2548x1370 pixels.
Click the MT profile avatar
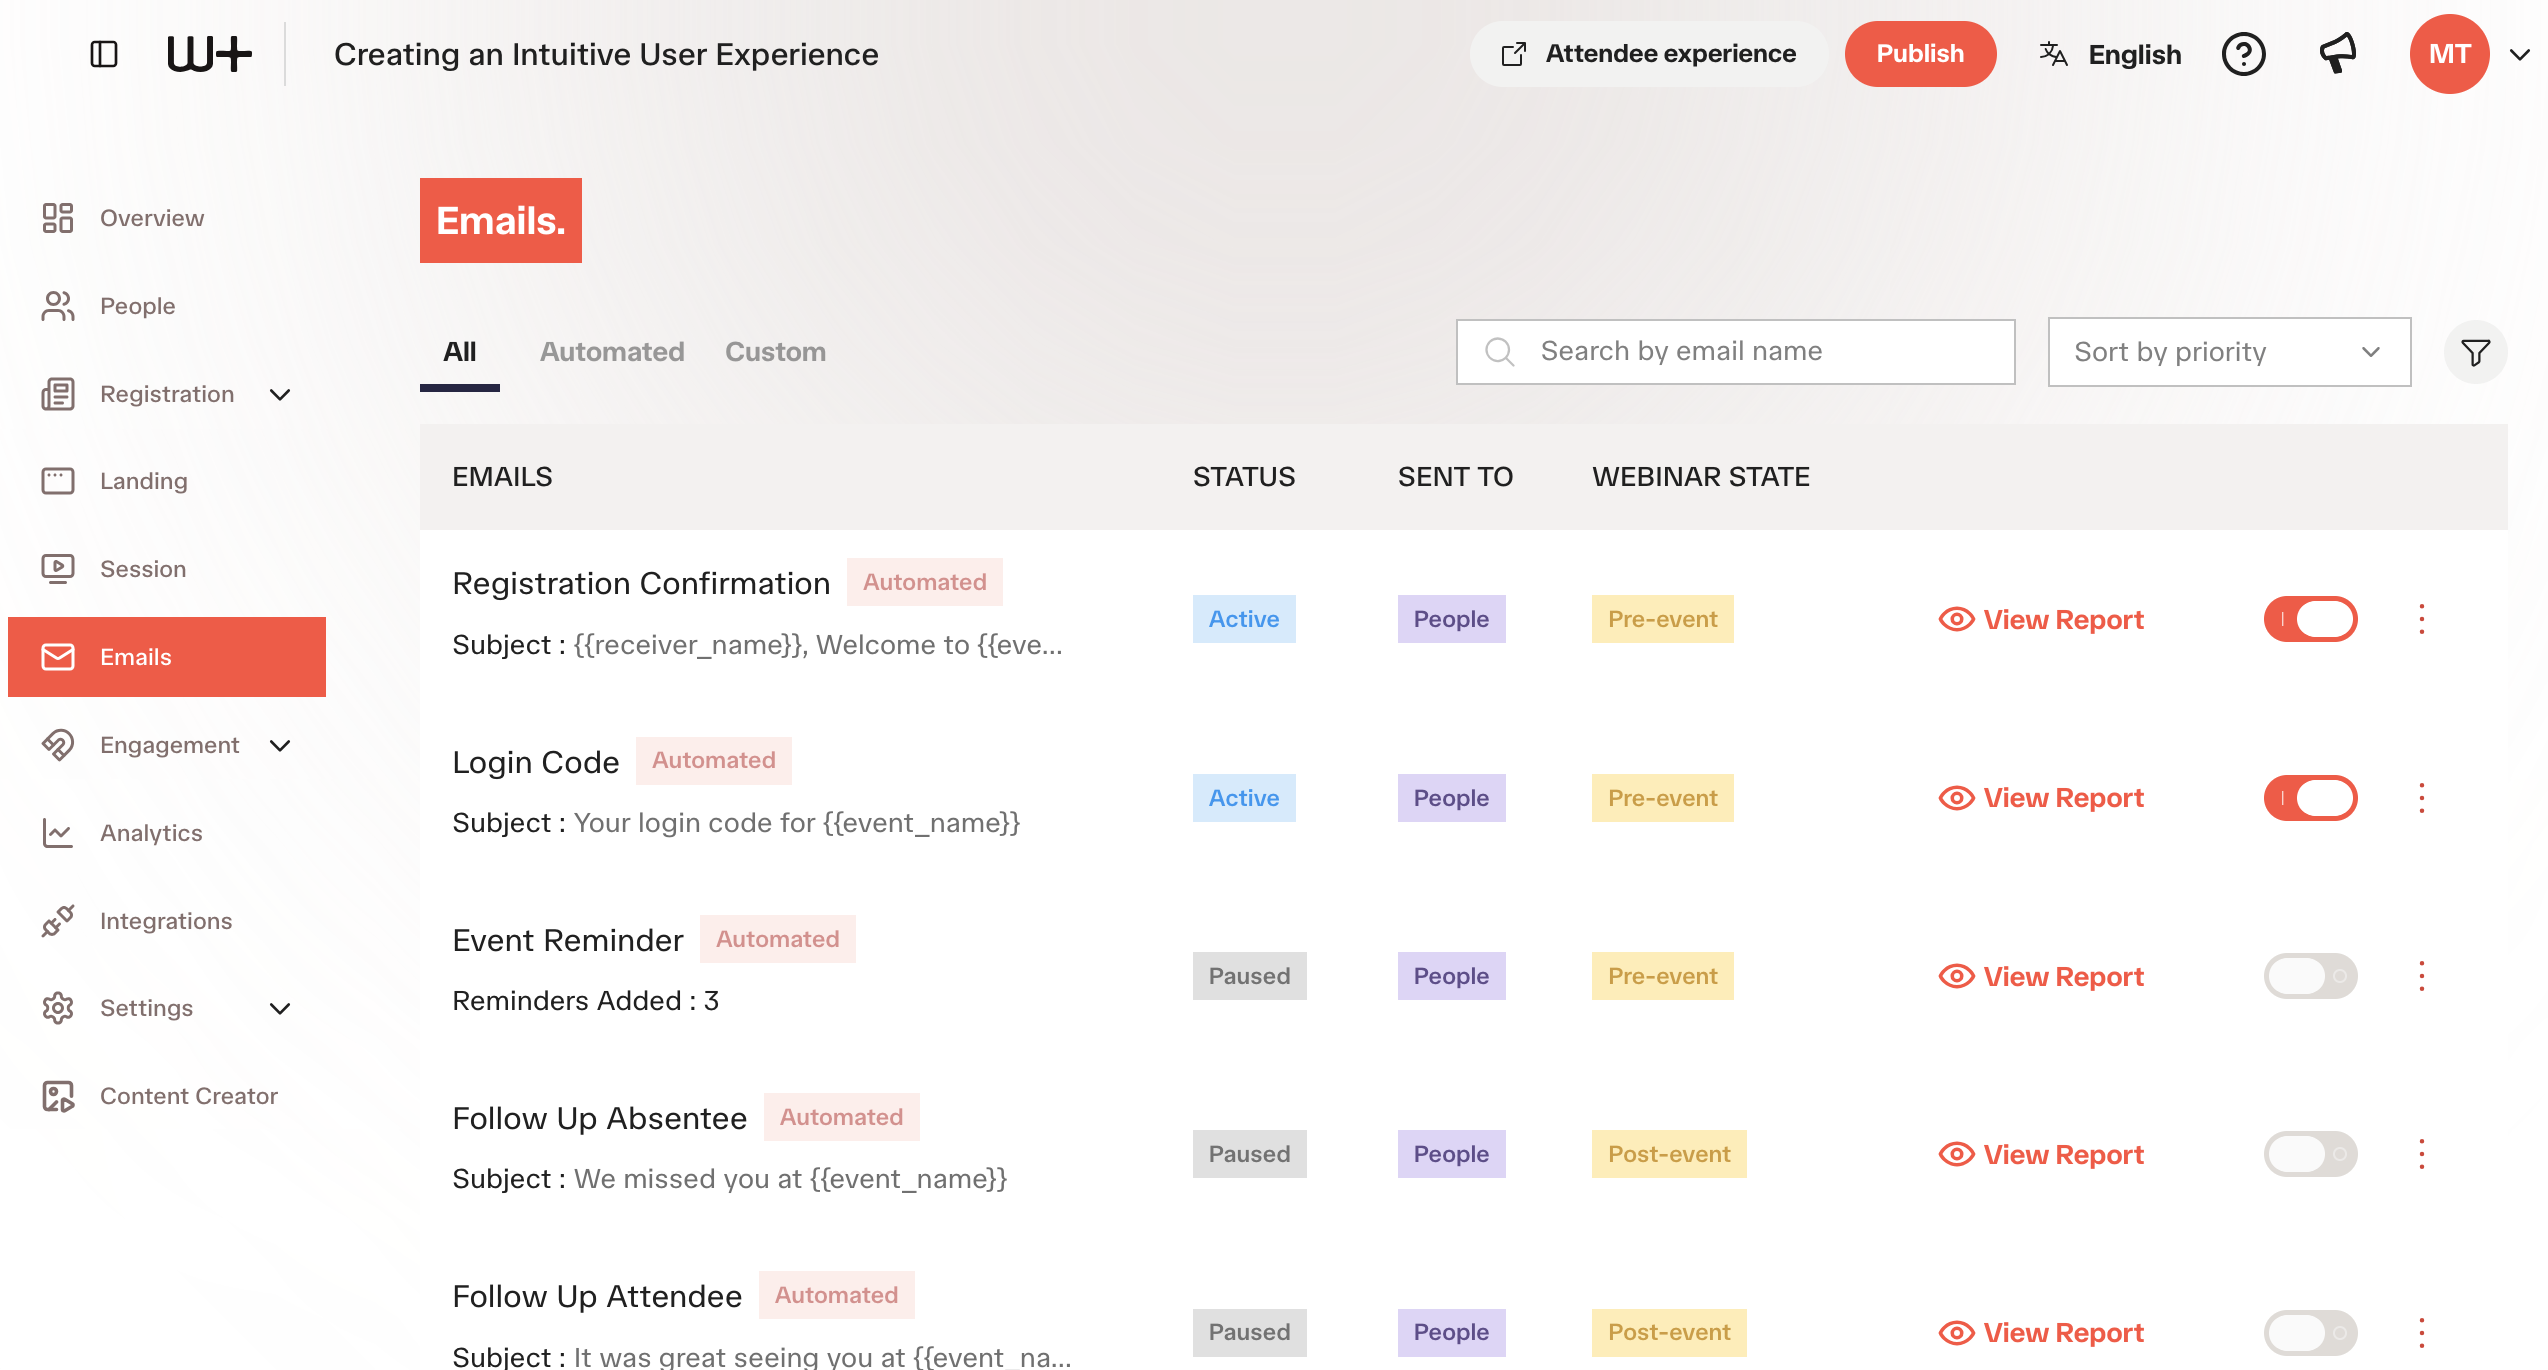[x=2449, y=54]
